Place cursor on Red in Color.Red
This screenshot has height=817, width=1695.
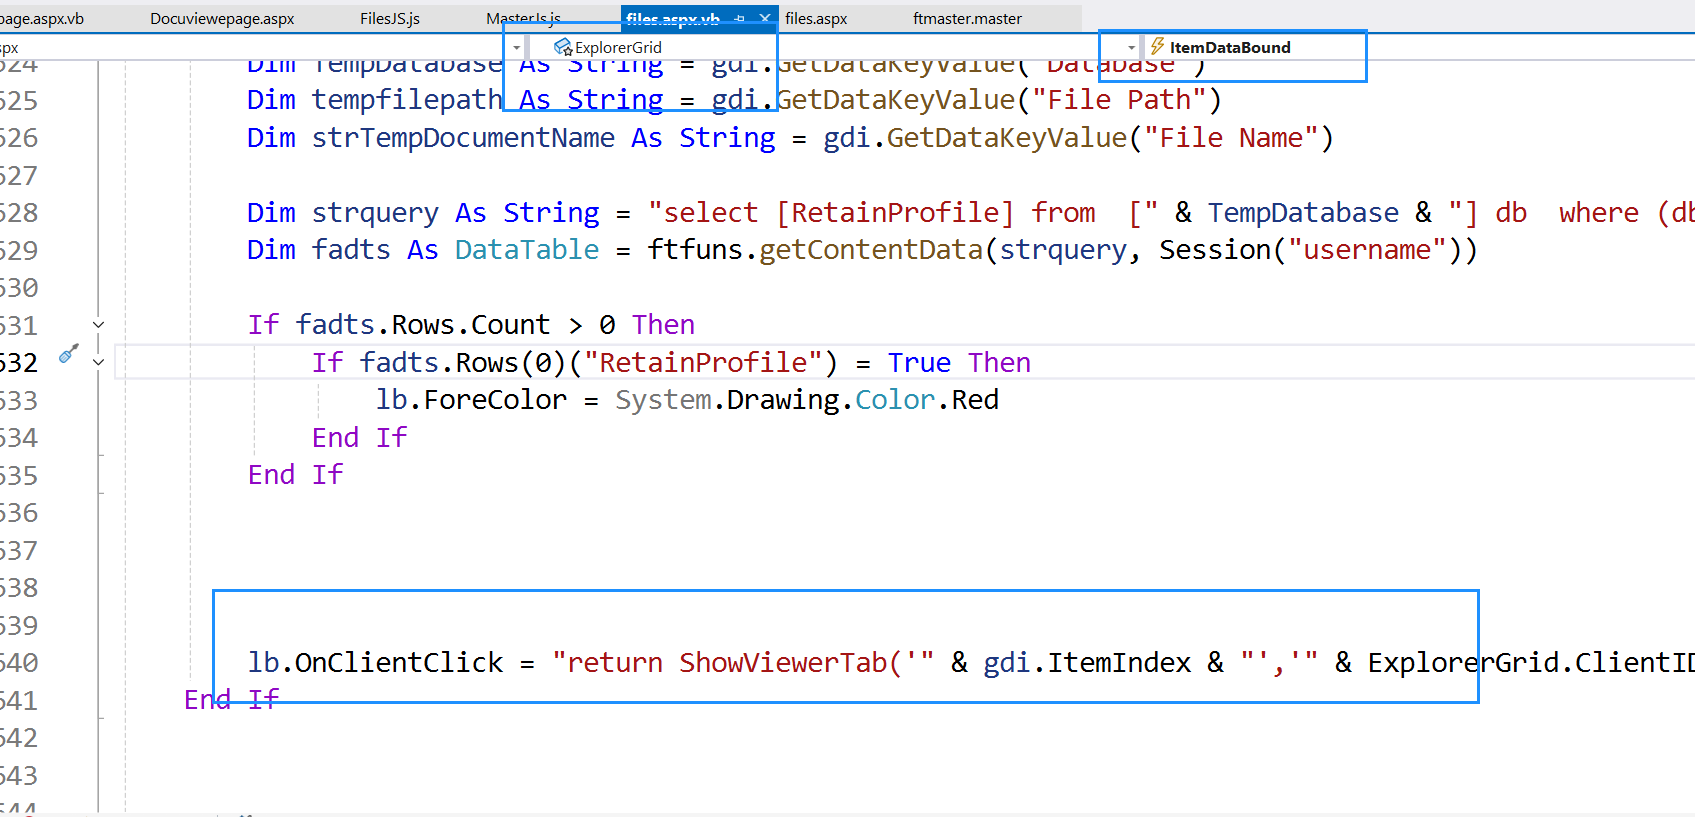(x=975, y=400)
